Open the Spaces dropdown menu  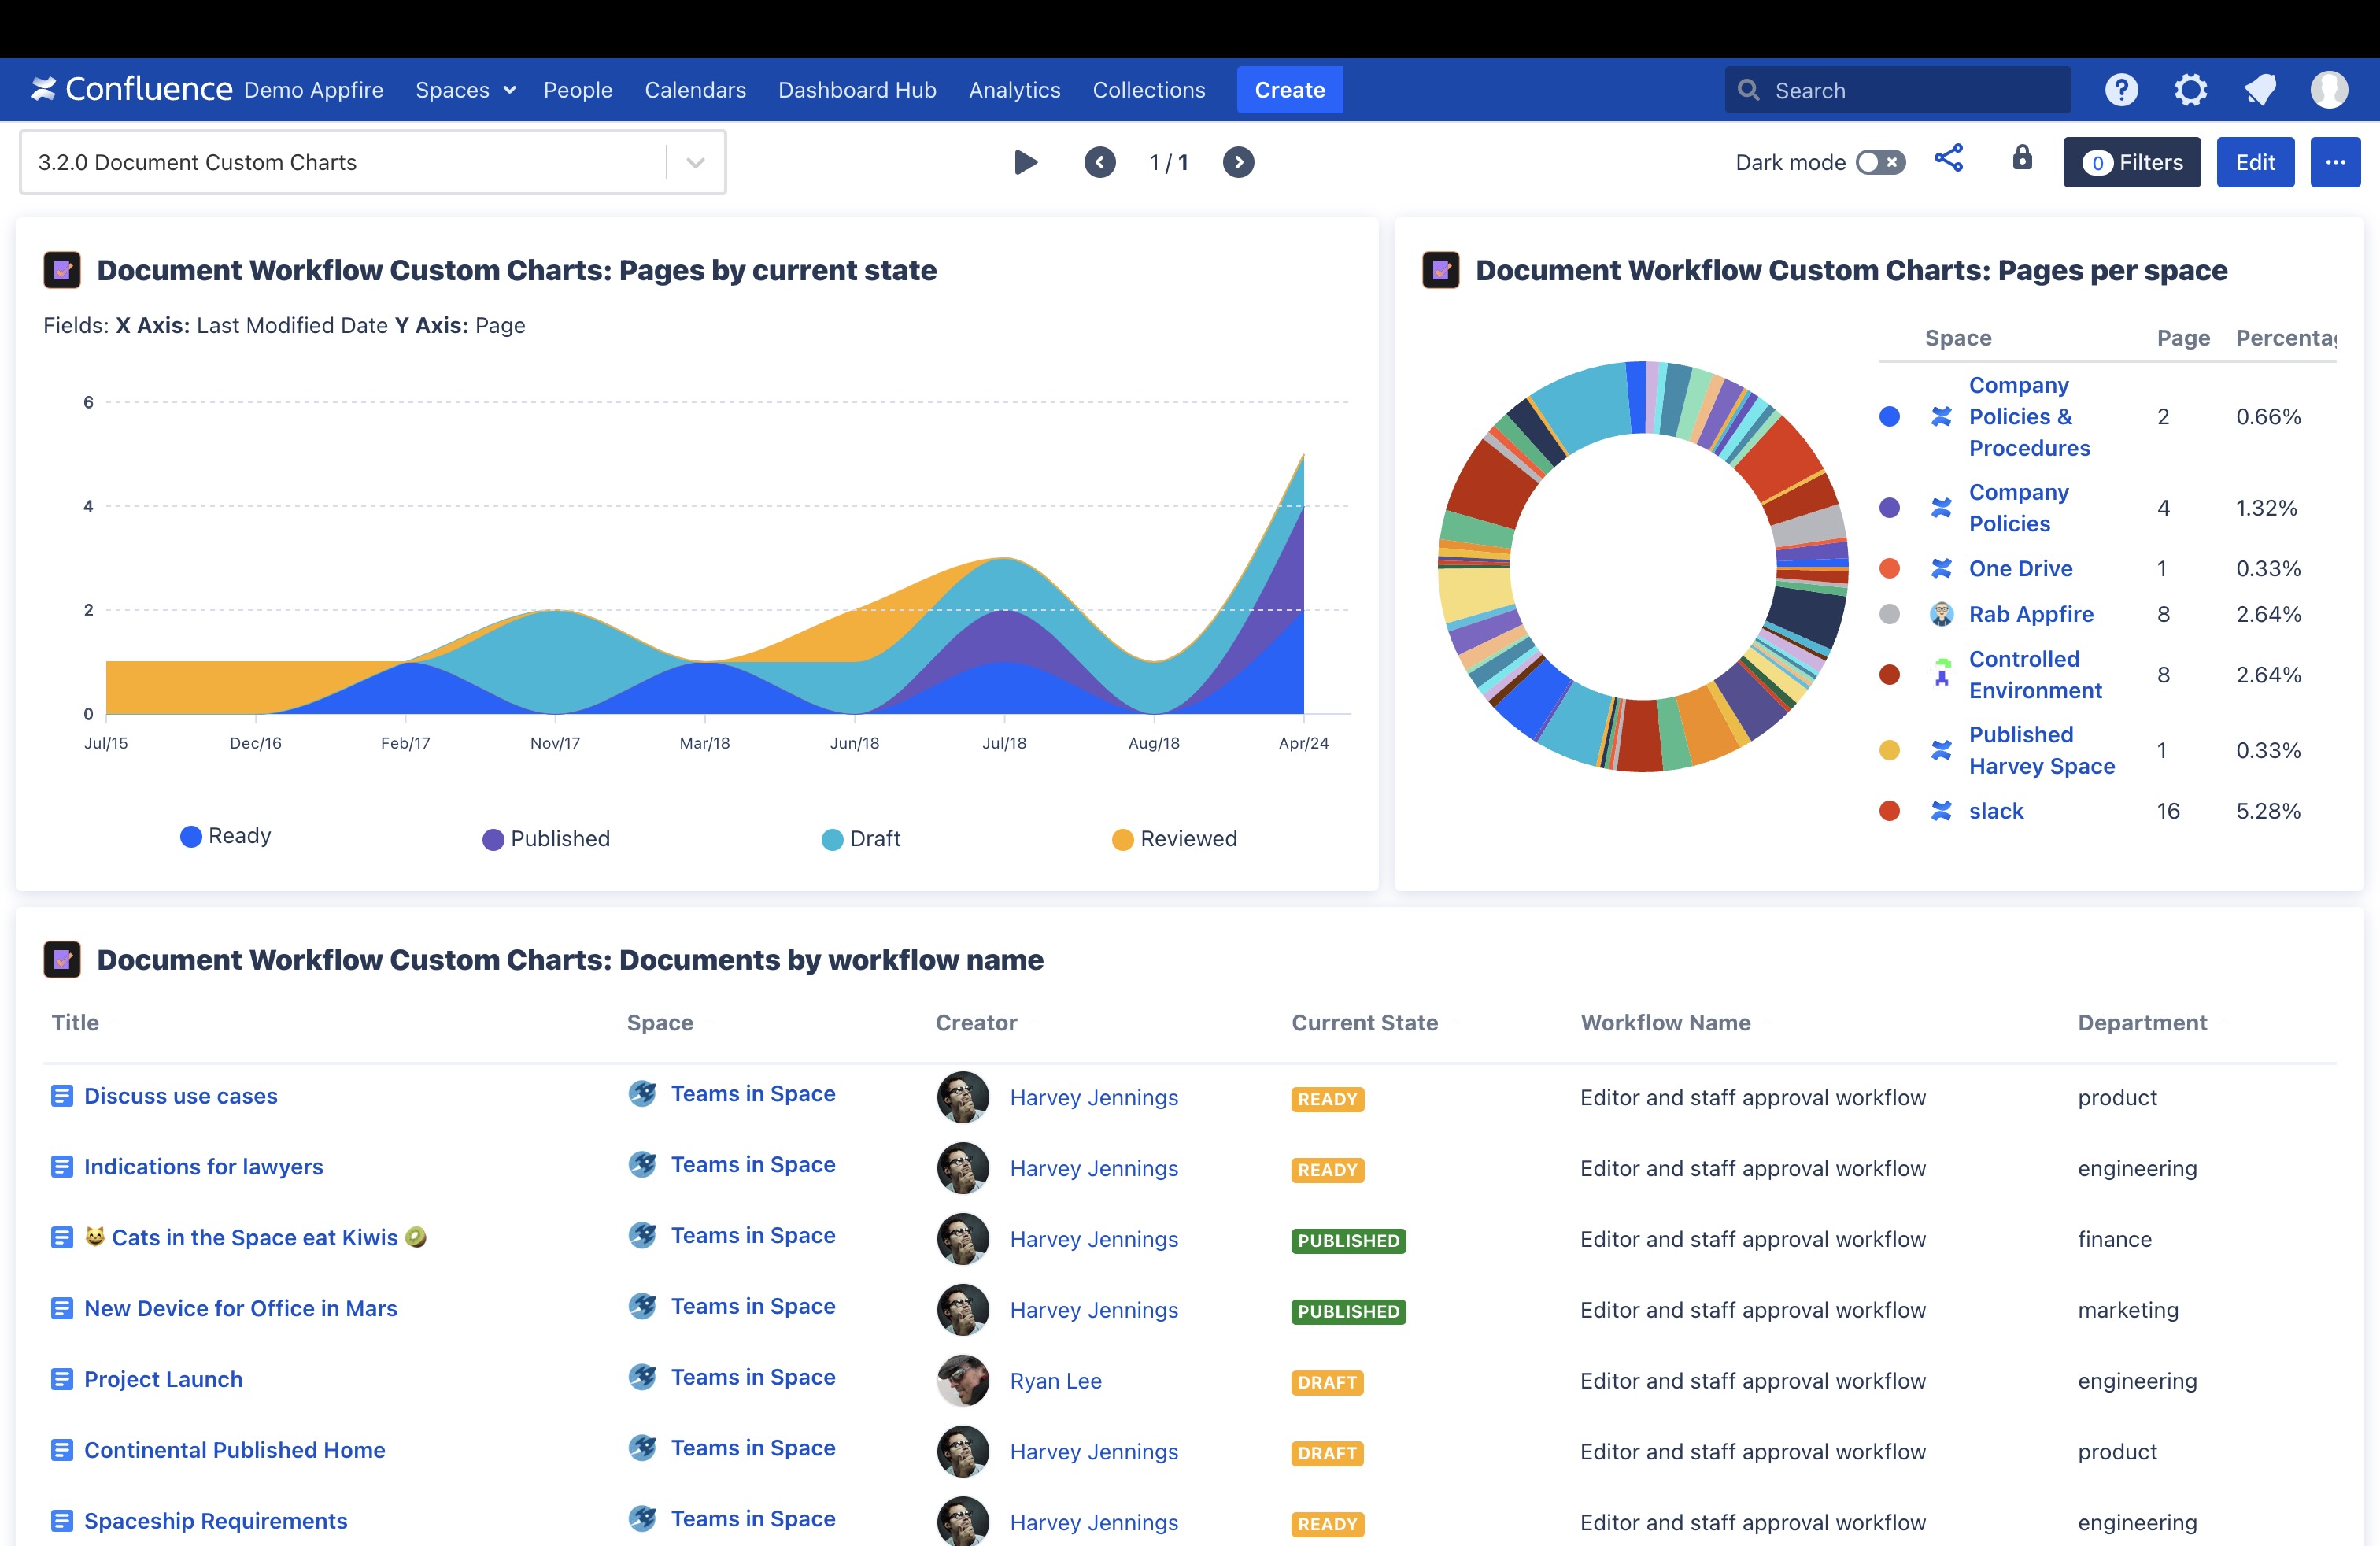(465, 90)
